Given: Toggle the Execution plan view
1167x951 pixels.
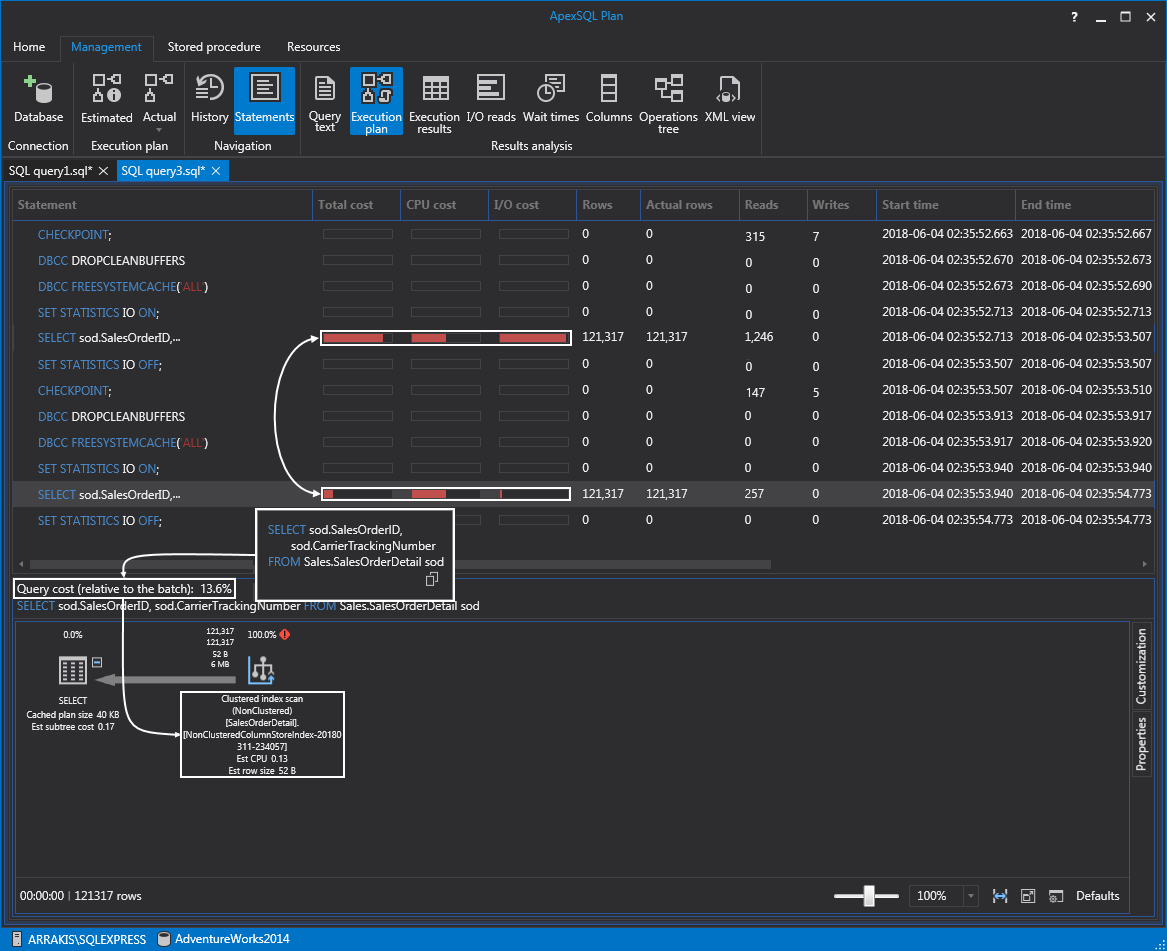Looking at the screenshot, I should [x=376, y=101].
